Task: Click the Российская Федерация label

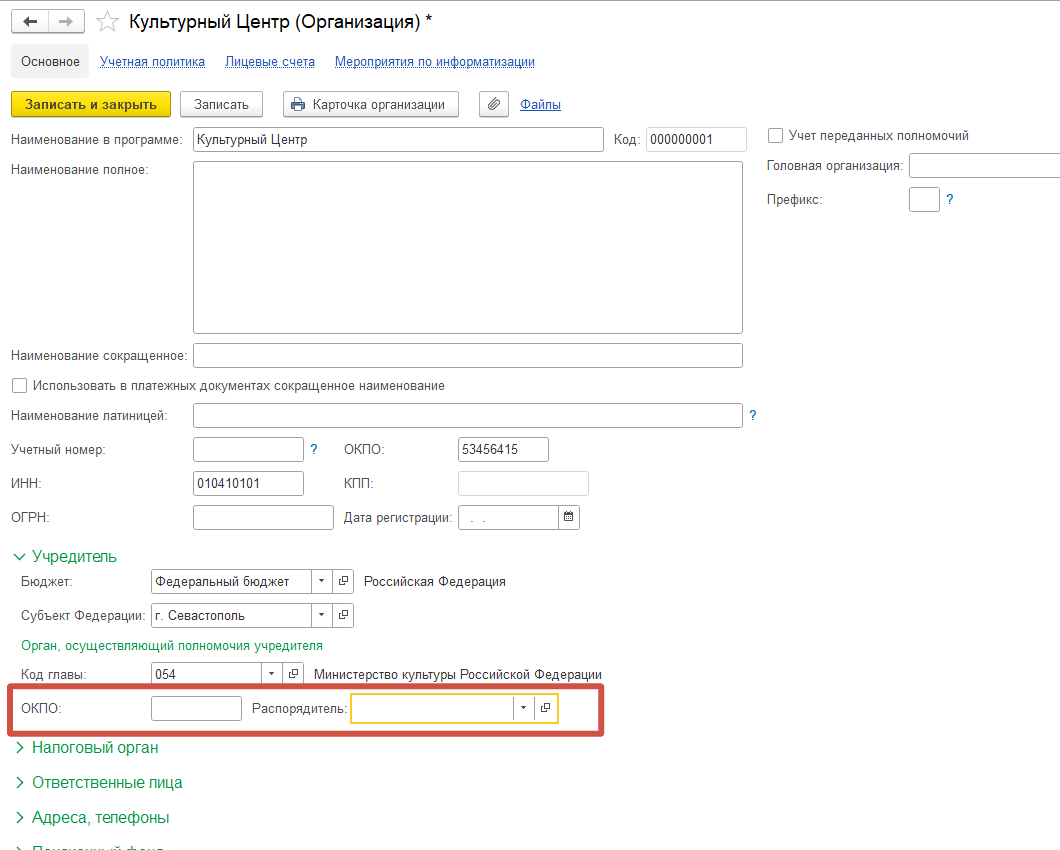Action: pyautogui.click(x=435, y=582)
